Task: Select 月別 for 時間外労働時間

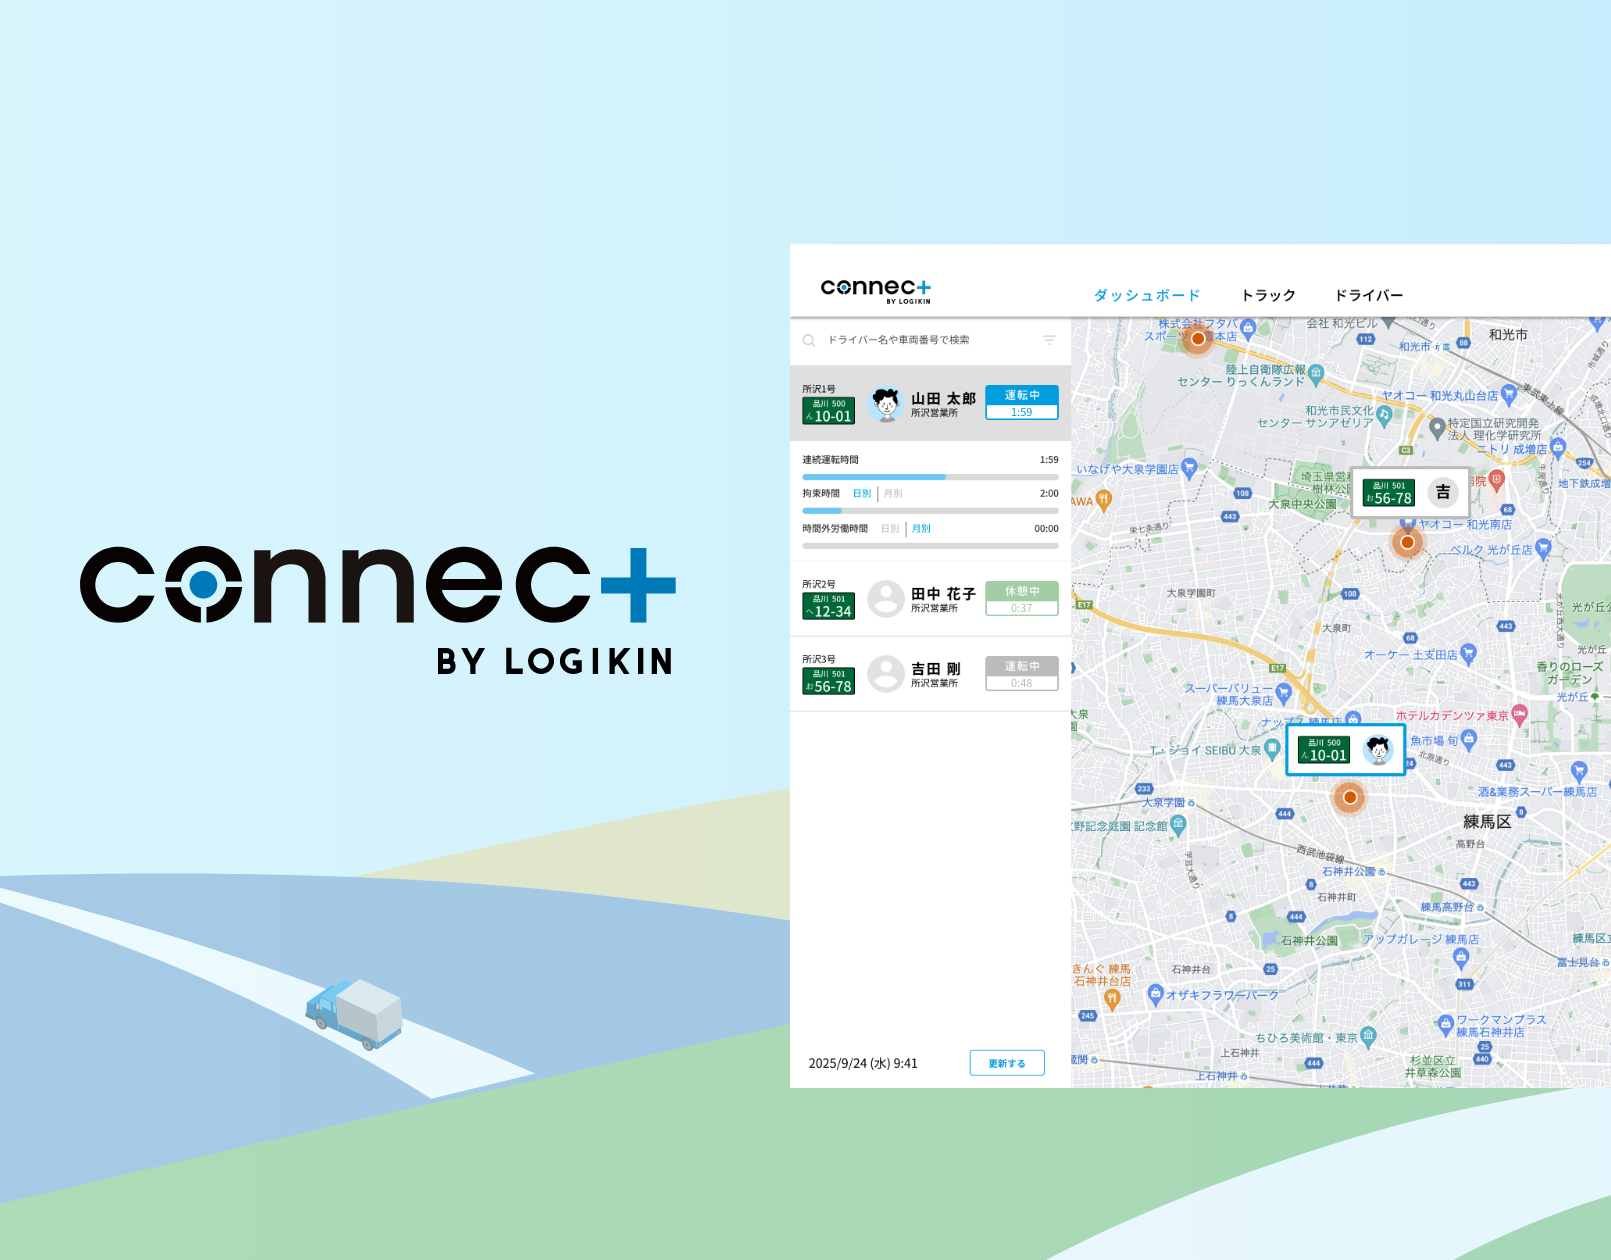Action: click(x=921, y=529)
